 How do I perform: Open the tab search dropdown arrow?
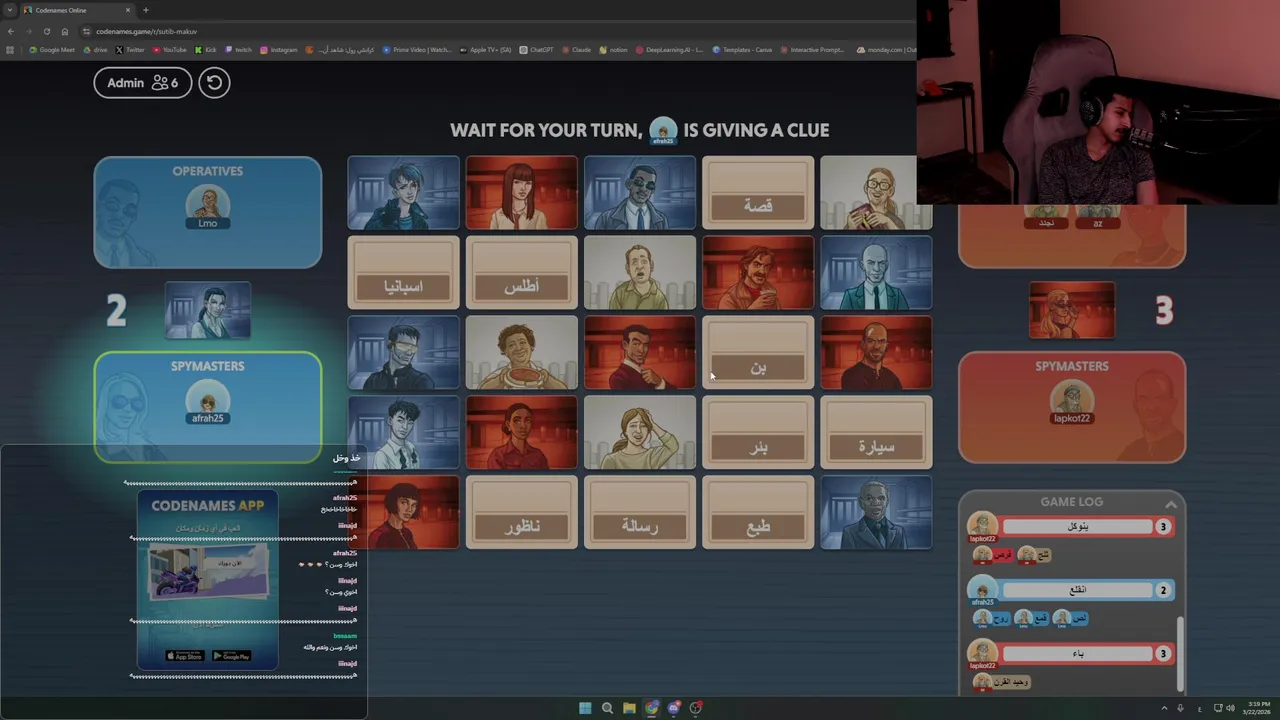(9, 10)
